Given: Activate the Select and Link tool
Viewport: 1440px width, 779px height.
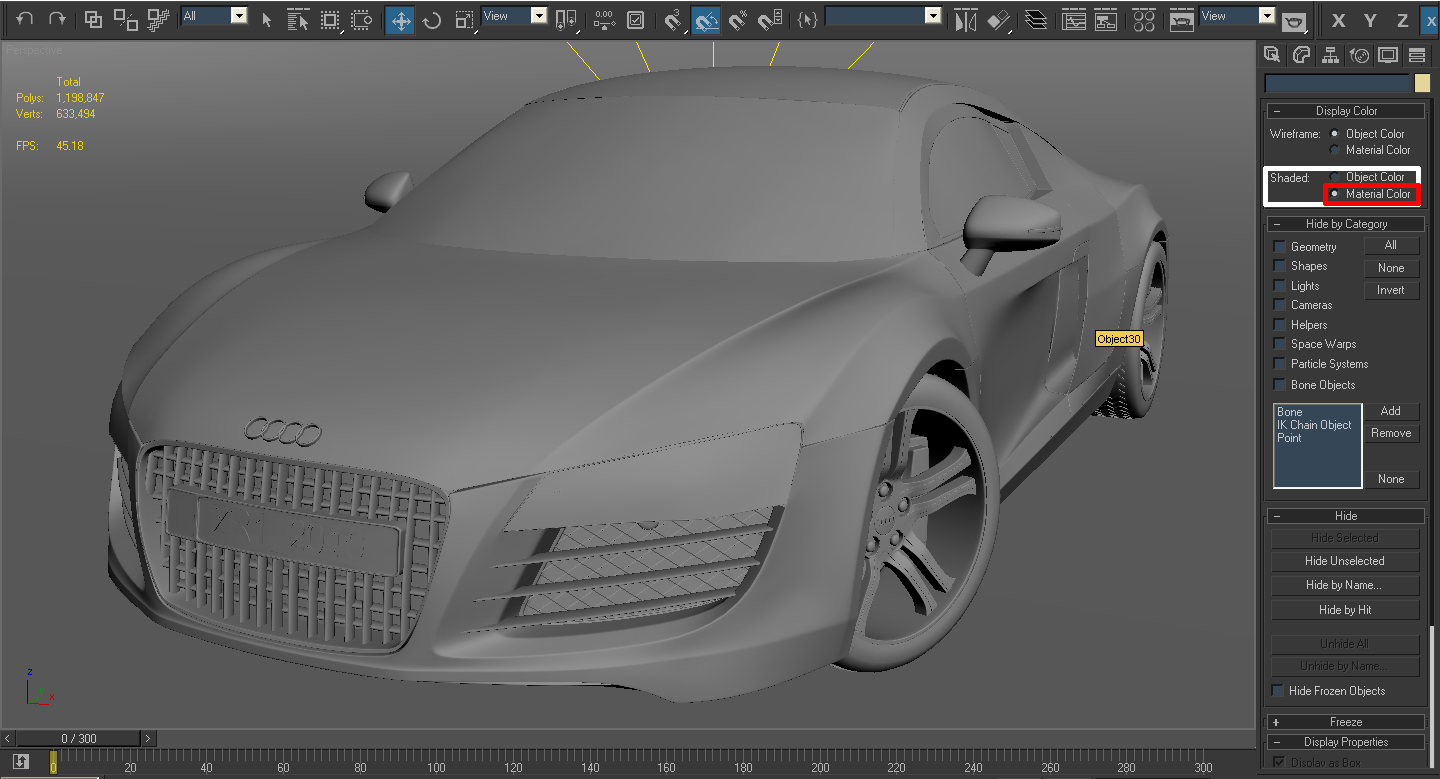Looking at the screenshot, I should click(x=93, y=19).
